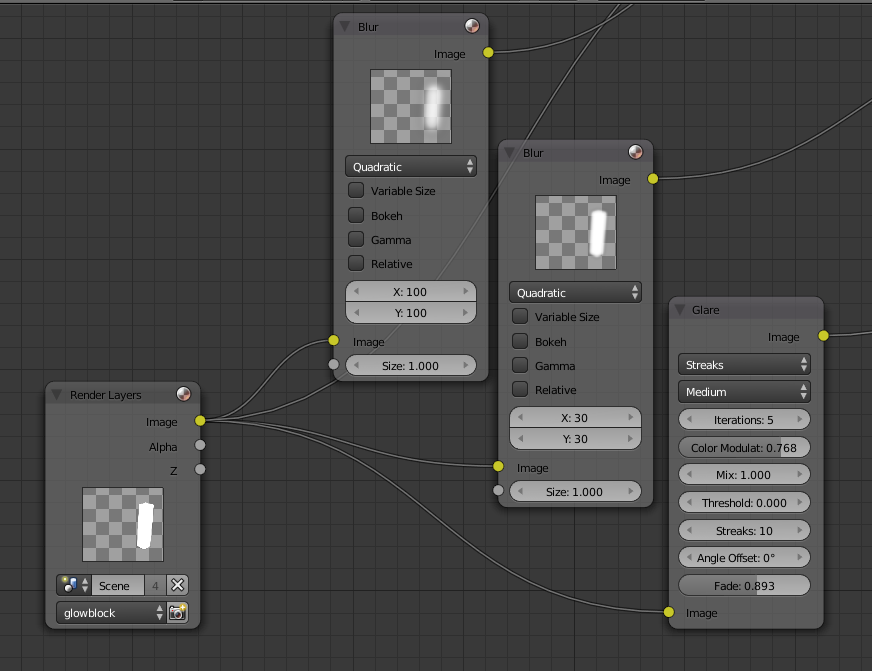Select the Render Layers node title
Screen dimensions: 872x671
[x=106, y=395]
